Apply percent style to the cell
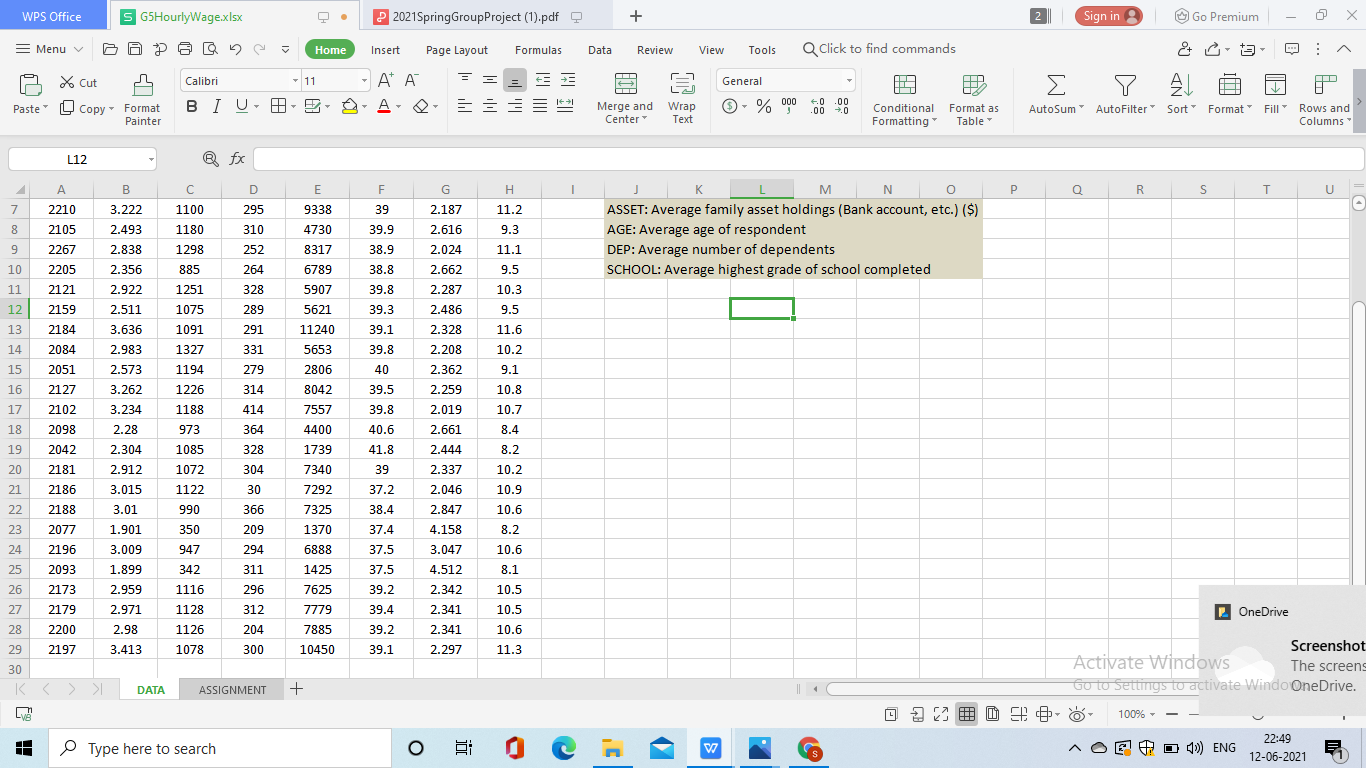Viewport: 1366px width, 768px height. (x=764, y=106)
